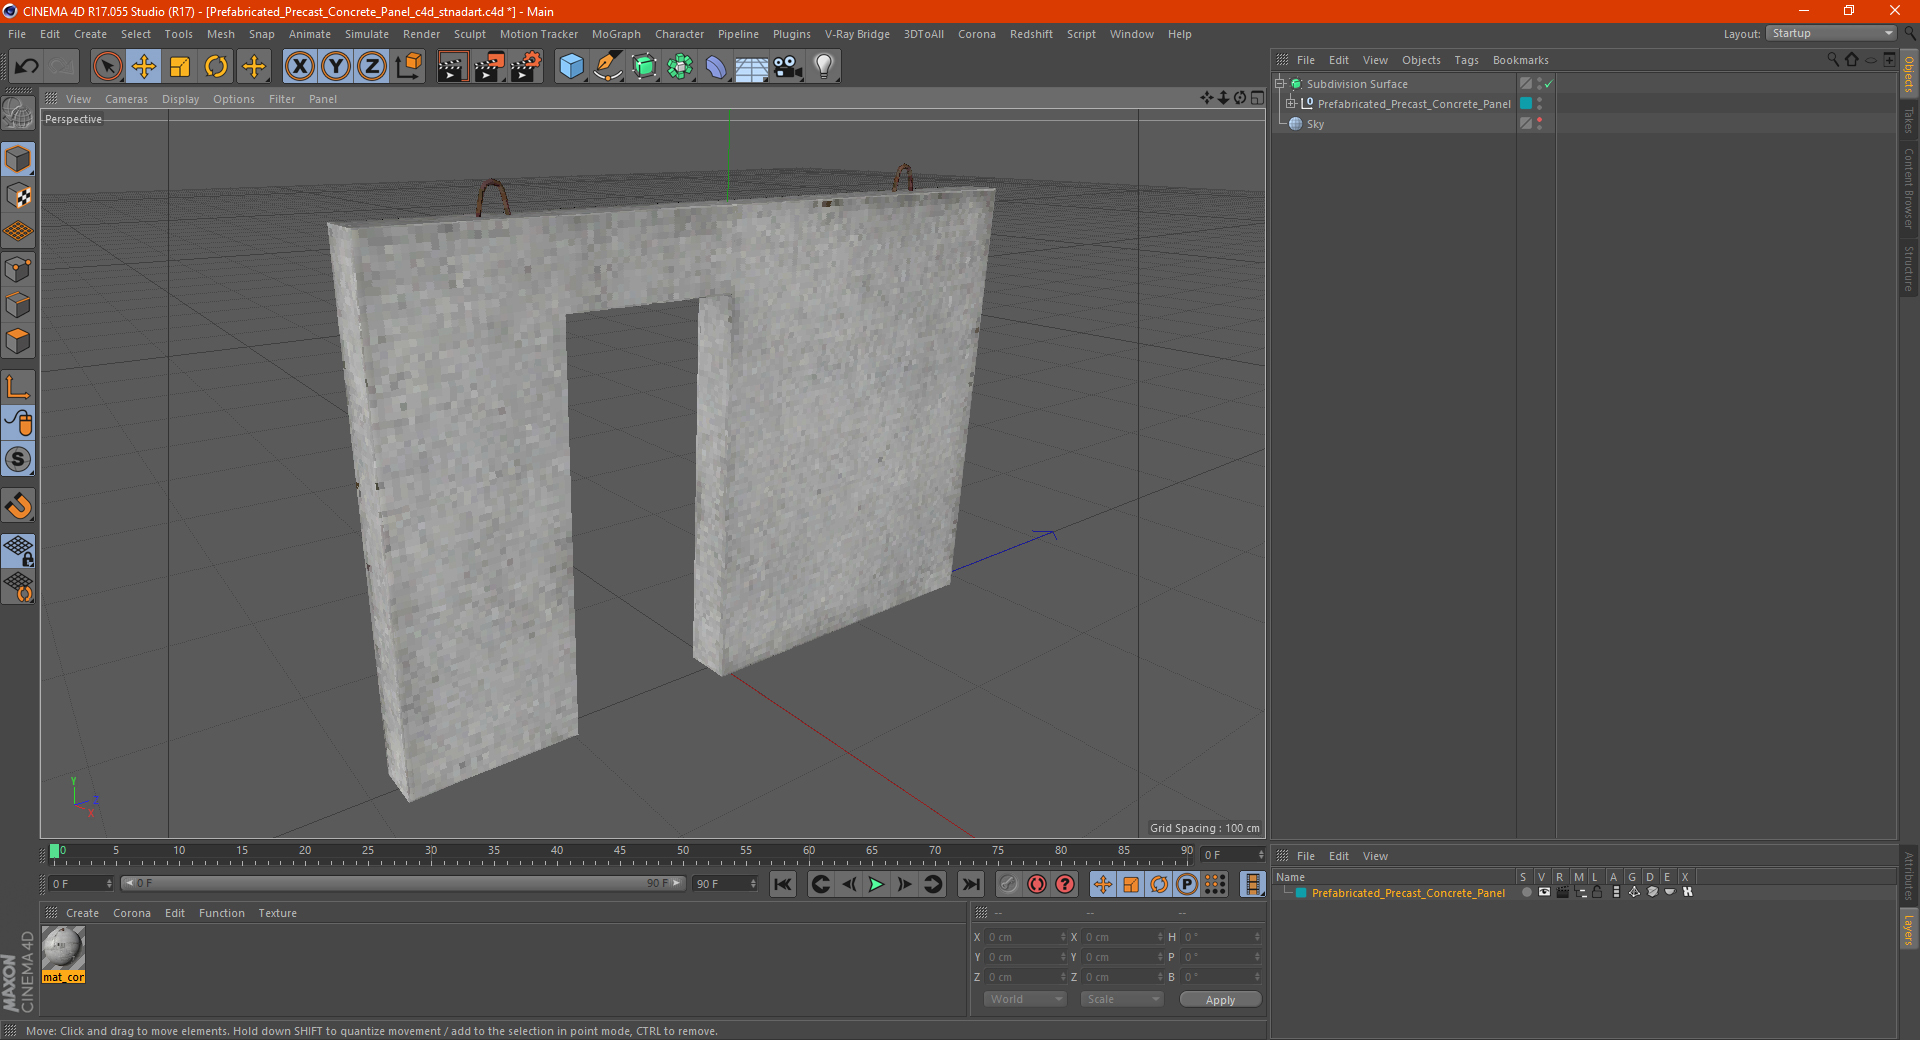Click the X position 0 cm field
The image size is (1920, 1040).
[x=1026, y=937]
